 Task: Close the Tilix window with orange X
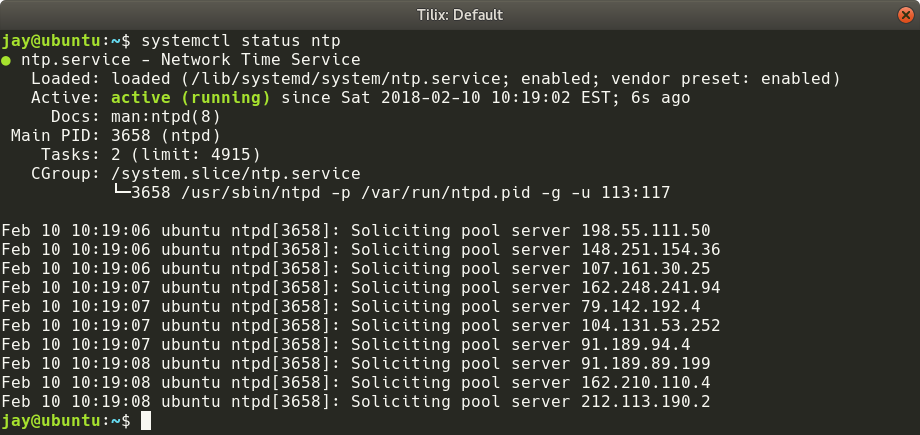pos(905,15)
